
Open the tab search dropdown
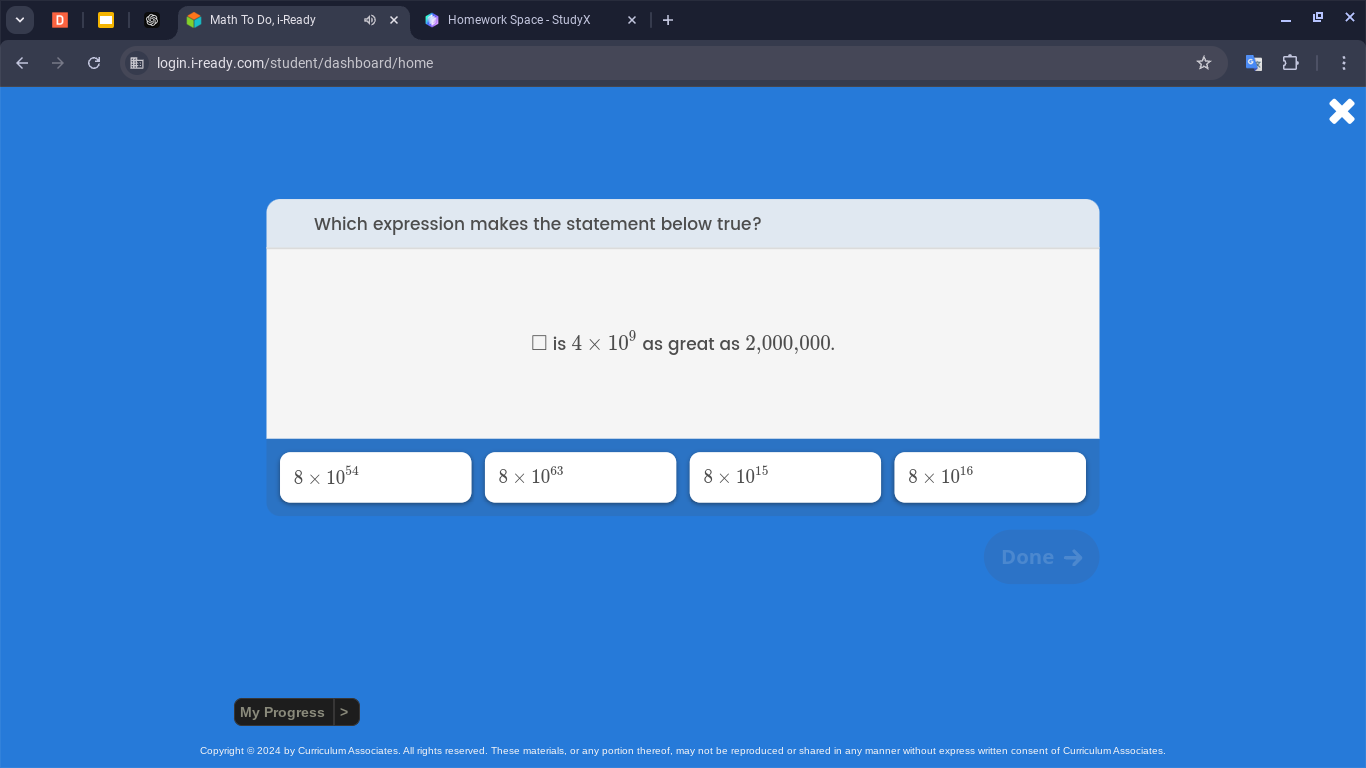click(20, 20)
